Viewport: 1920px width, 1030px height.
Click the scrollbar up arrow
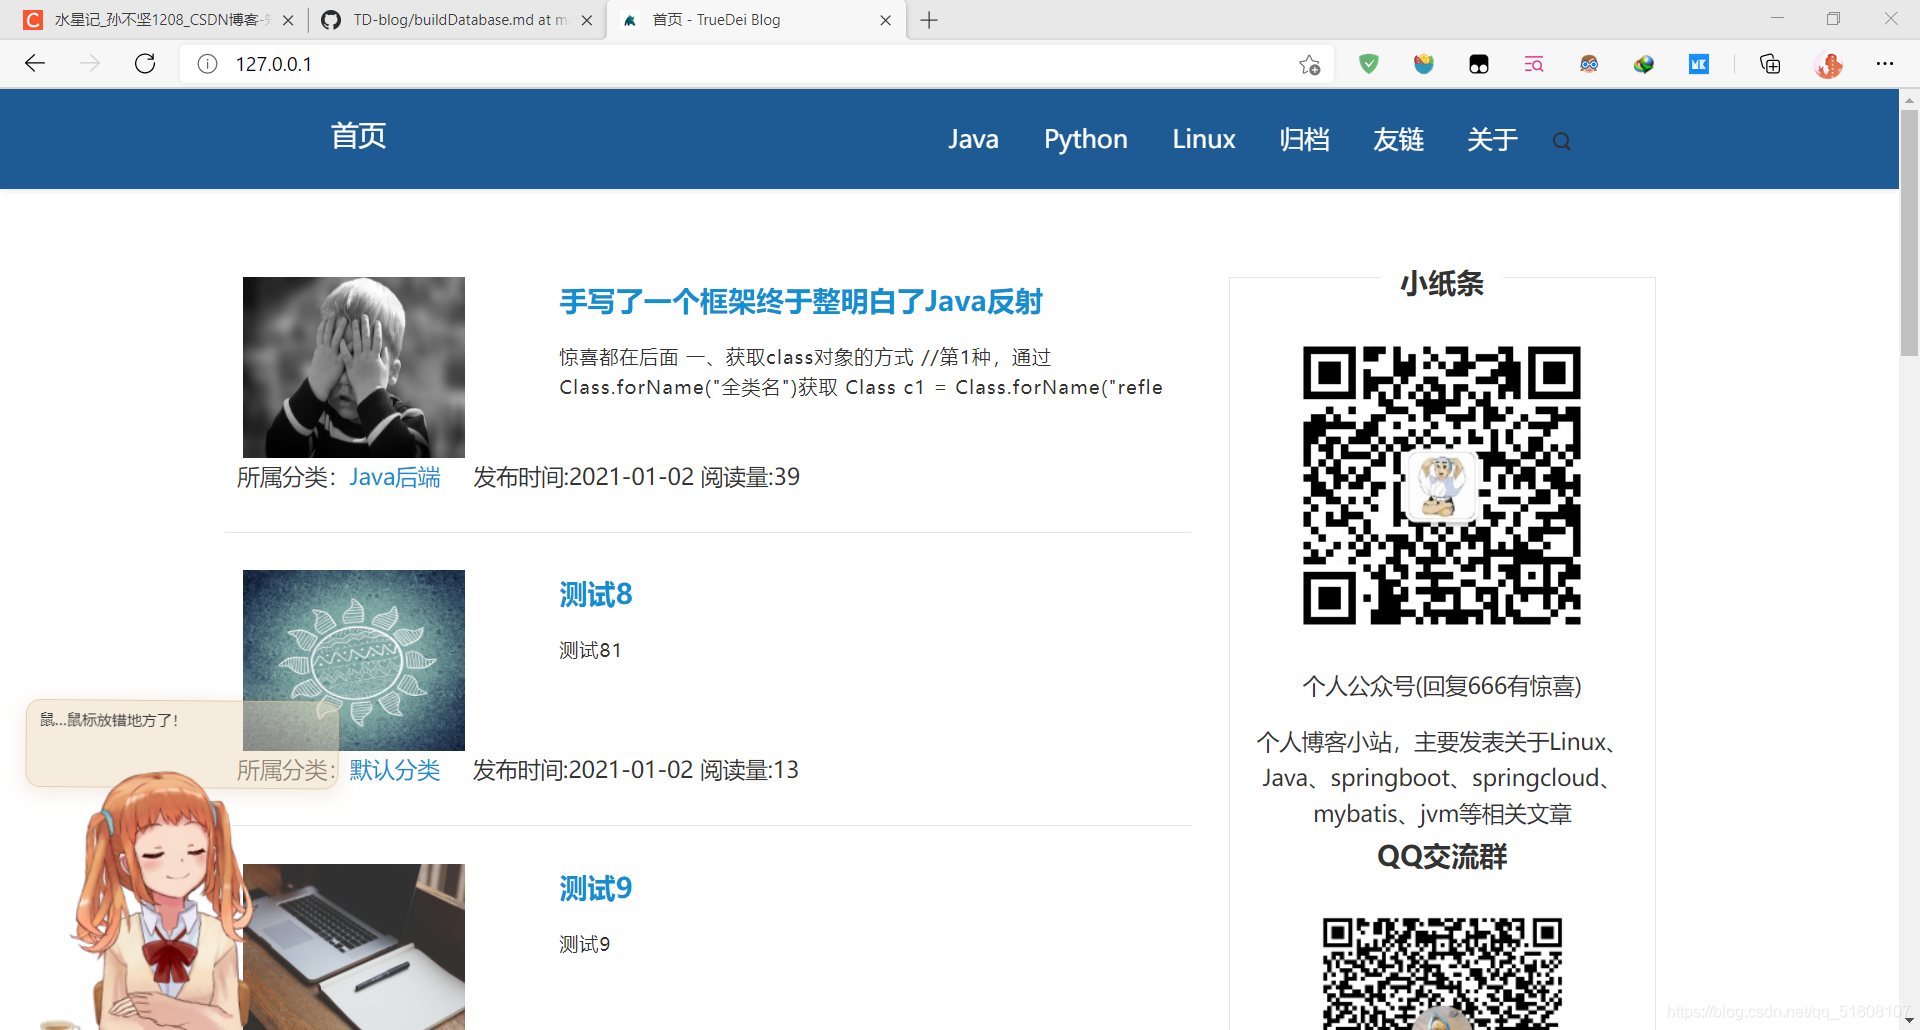pyautogui.click(x=1909, y=99)
